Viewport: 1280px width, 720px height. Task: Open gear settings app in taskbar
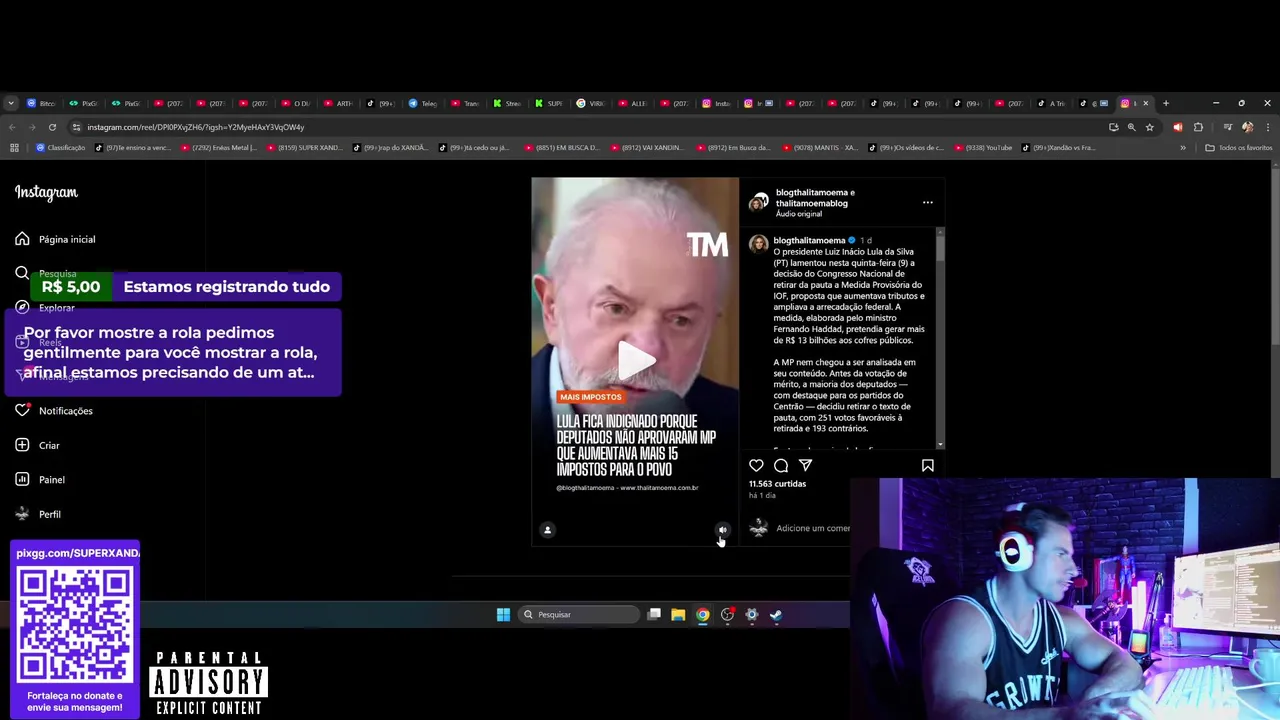pyautogui.click(x=752, y=615)
